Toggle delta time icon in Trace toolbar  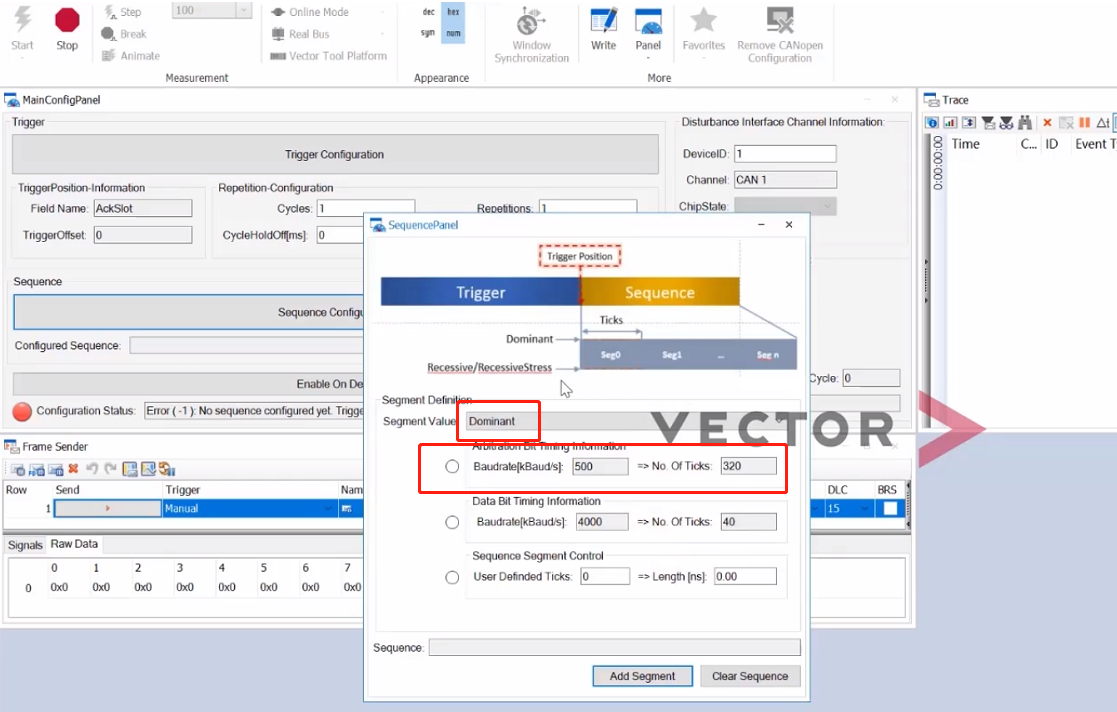point(1102,123)
